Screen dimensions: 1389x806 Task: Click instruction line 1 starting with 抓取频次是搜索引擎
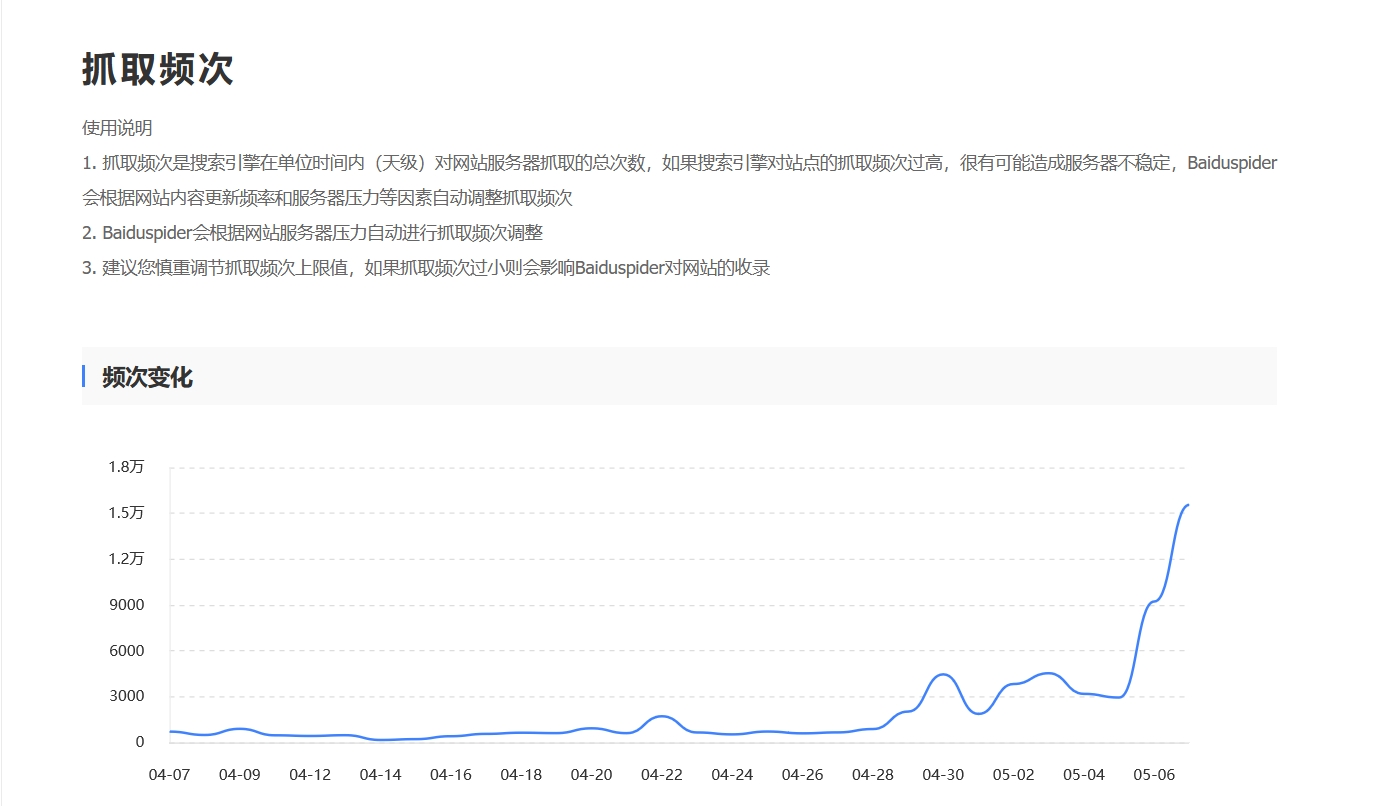point(679,180)
